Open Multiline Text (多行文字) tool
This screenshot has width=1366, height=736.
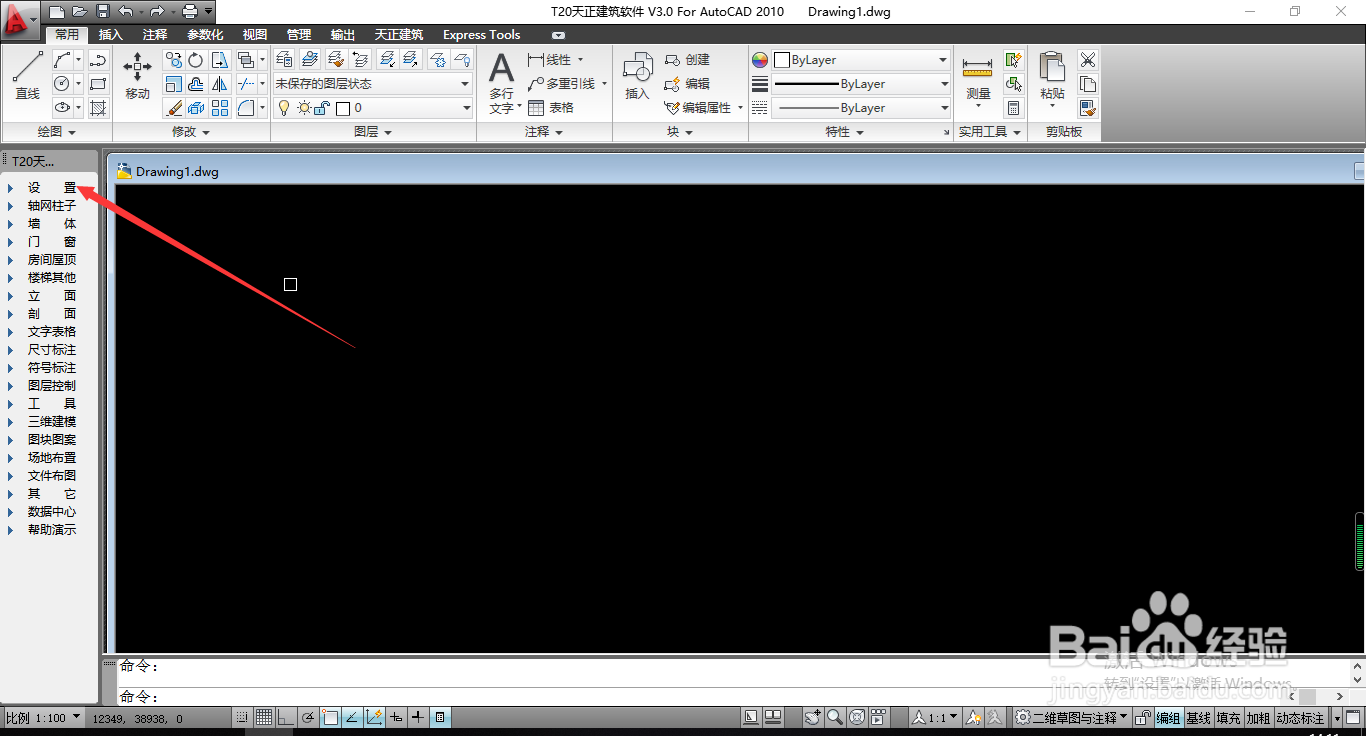[501, 82]
